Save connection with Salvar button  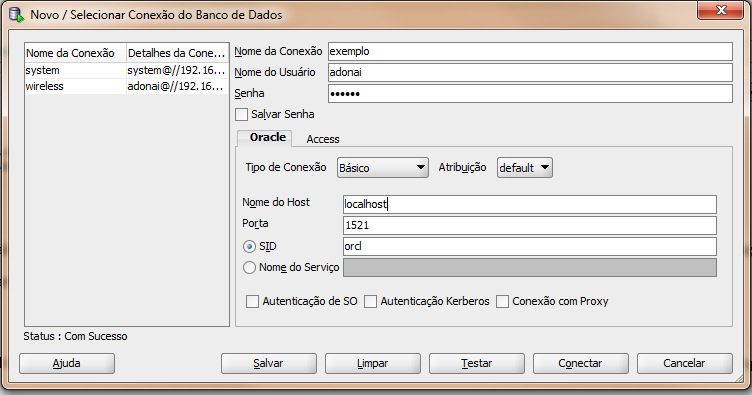click(x=269, y=363)
